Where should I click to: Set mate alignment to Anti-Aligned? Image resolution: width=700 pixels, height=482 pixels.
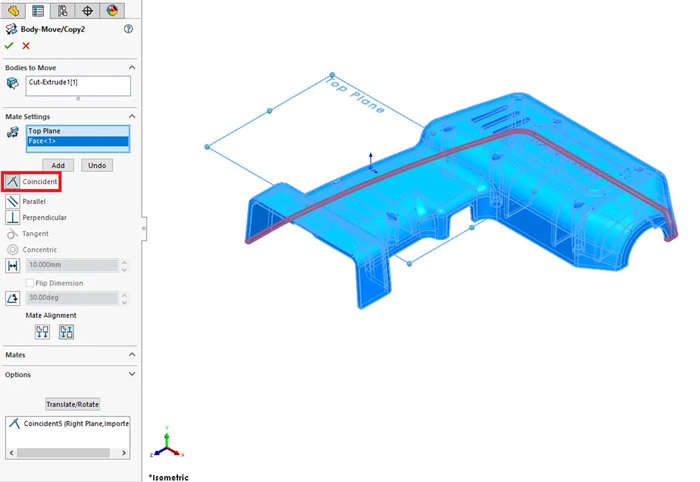click(x=66, y=332)
